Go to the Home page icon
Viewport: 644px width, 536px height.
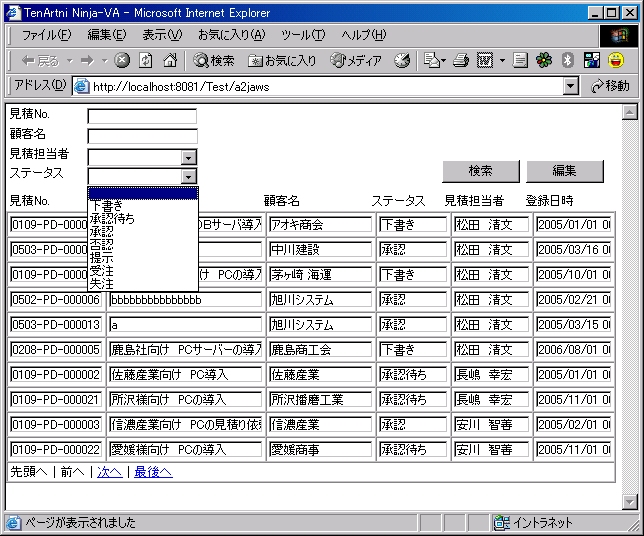pyautogui.click(x=170, y=60)
